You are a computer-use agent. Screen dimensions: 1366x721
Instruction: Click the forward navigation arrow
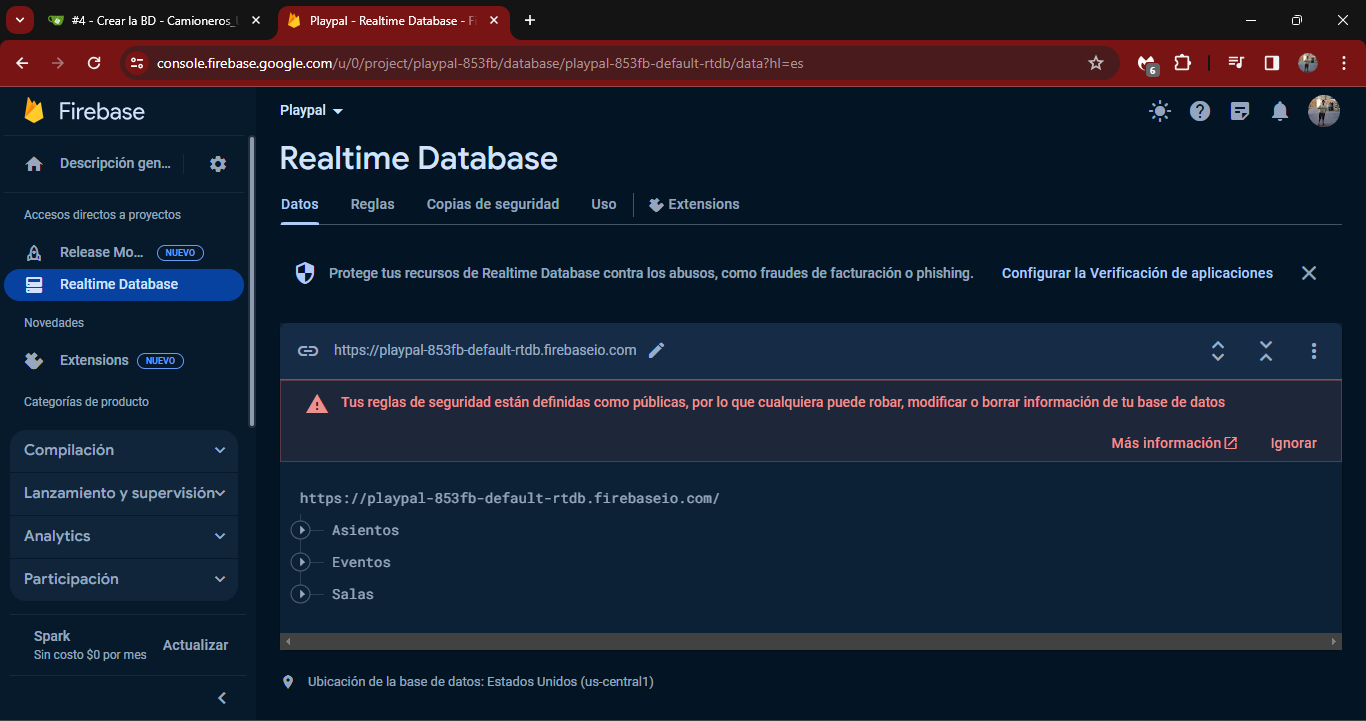[x=58, y=63]
